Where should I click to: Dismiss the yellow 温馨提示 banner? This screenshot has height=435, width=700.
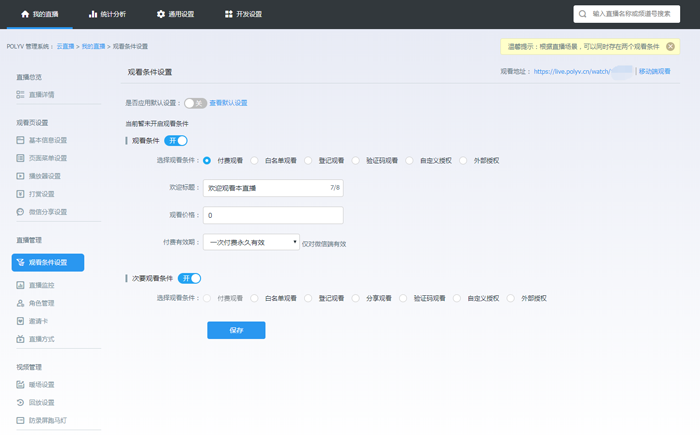670,47
